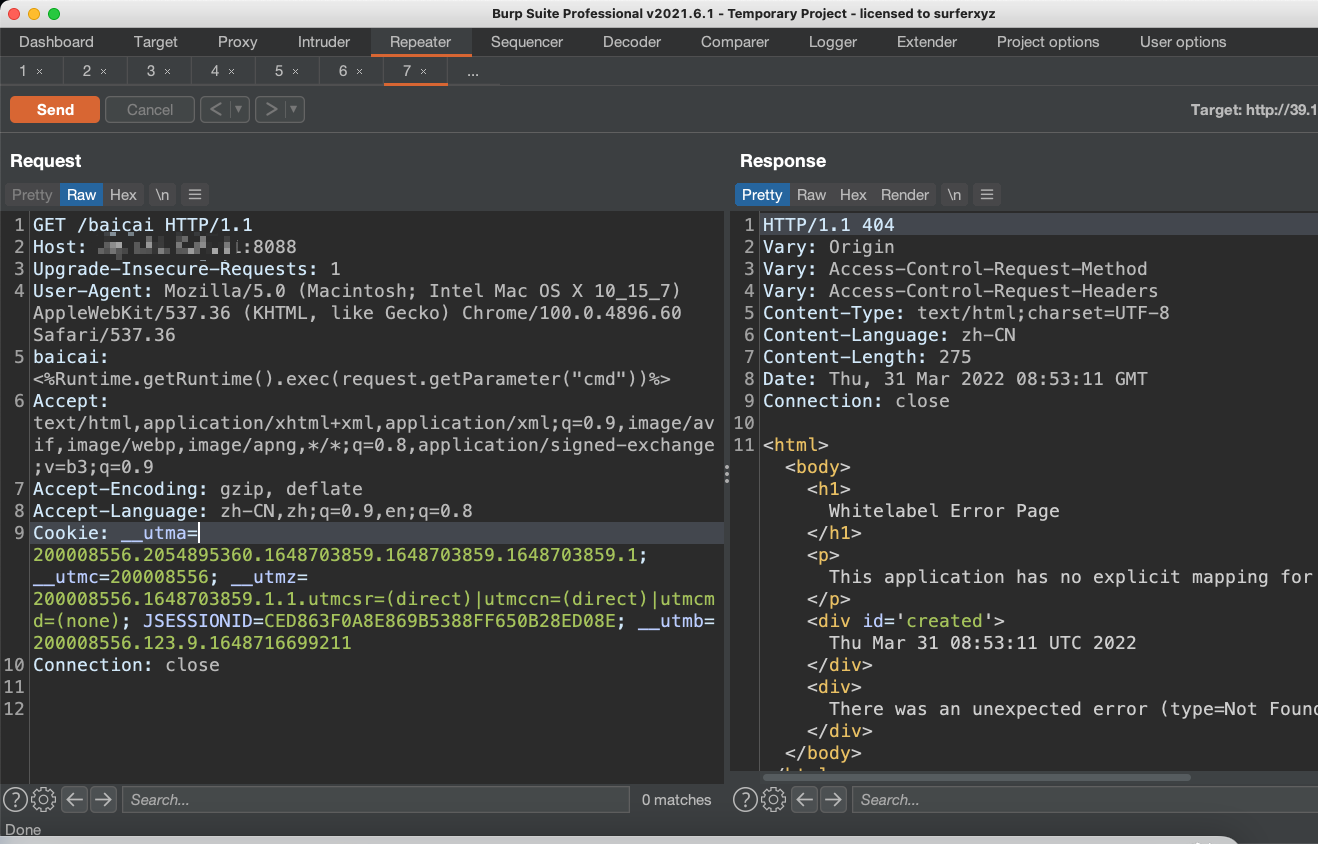Screen dimensions: 1318x844
Task: Click the Whitelabel Error Page text
Action: tap(944, 511)
